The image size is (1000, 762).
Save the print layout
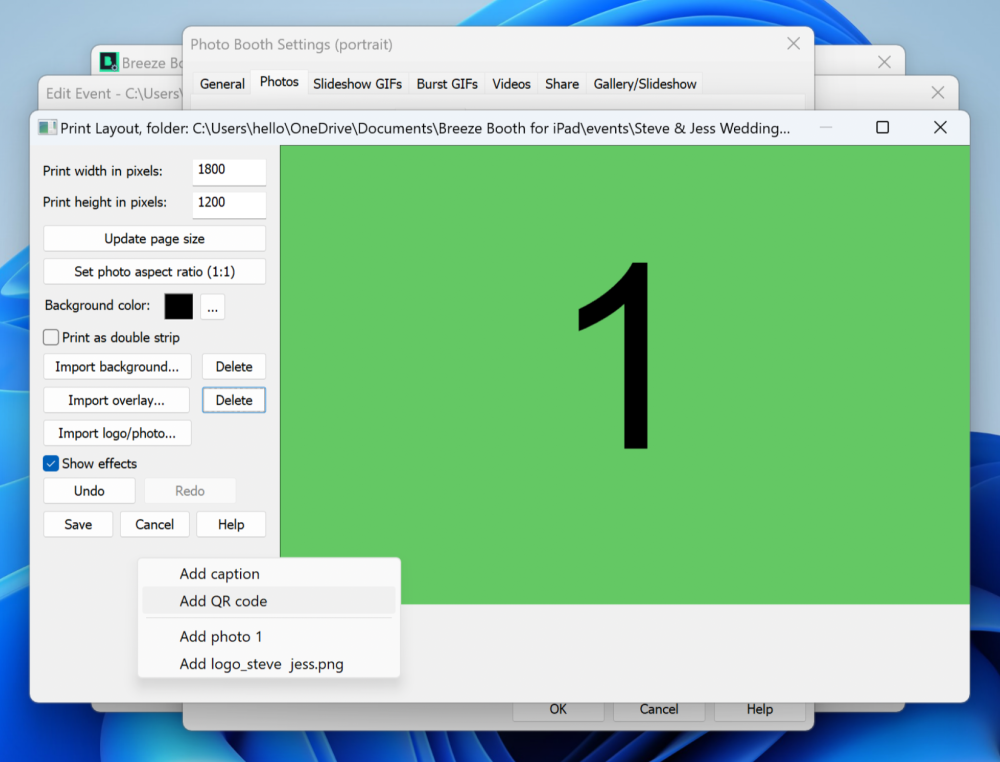click(78, 525)
